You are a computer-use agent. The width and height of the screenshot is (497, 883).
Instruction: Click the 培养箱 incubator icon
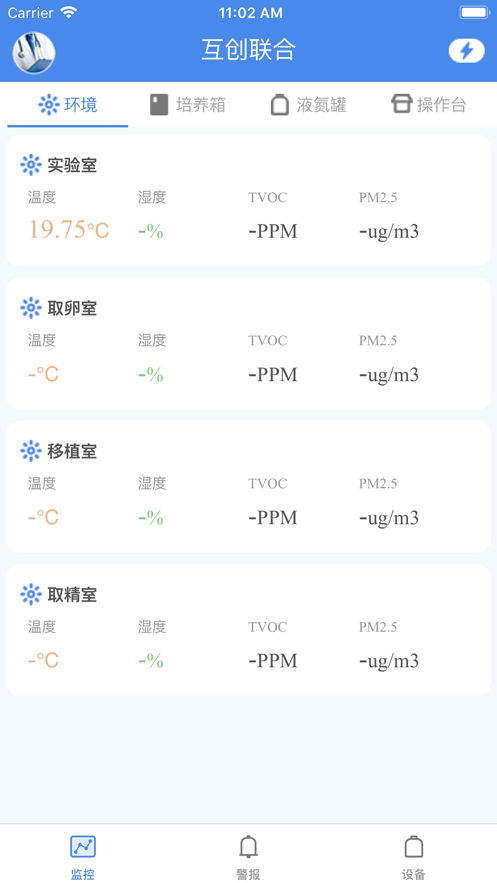tap(159, 105)
